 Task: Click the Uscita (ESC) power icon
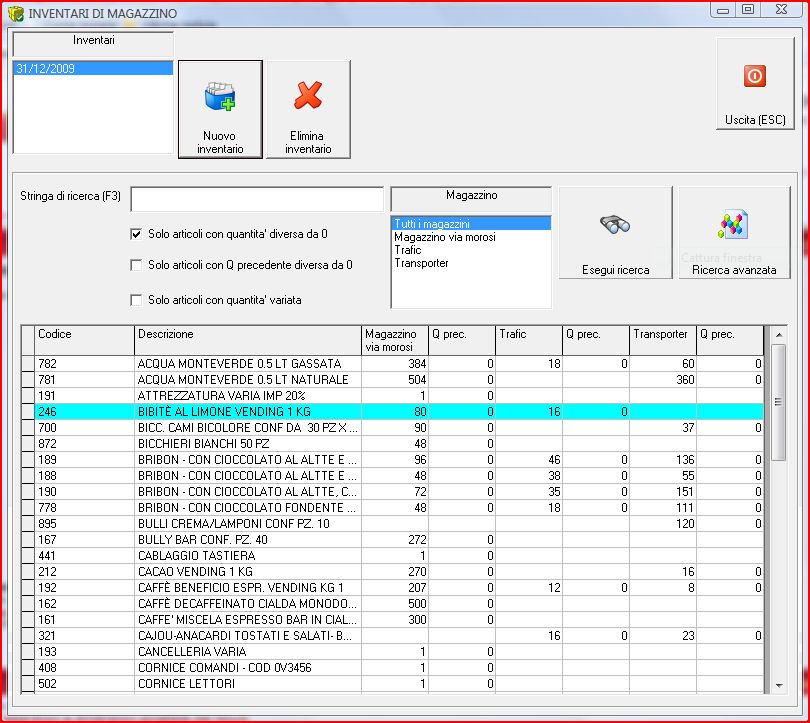(x=755, y=77)
